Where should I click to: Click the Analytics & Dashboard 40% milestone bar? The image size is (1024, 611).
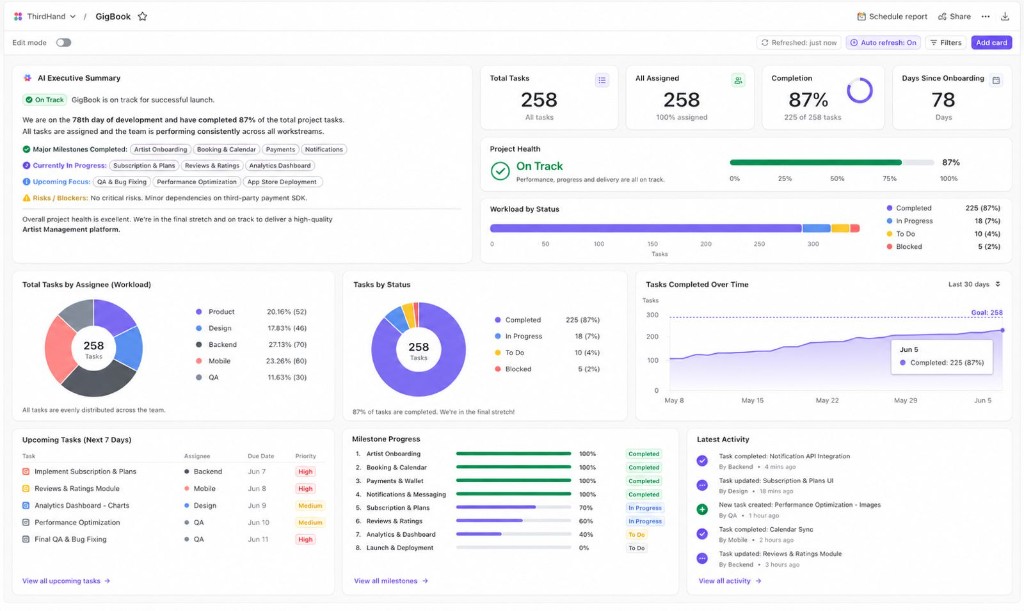[513, 534]
